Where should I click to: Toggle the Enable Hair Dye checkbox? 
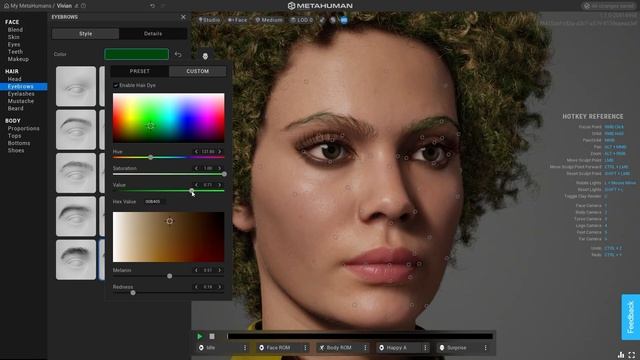(116, 85)
